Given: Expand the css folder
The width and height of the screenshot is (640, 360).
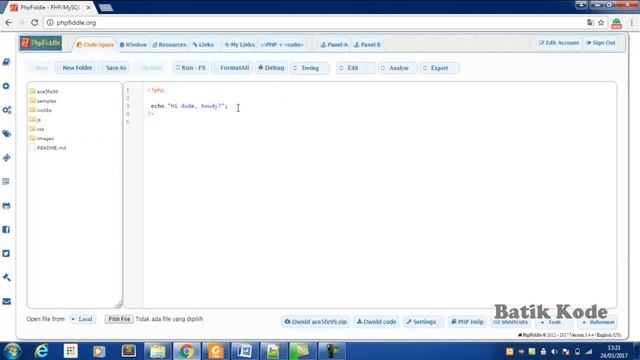Looking at the screenshot, I should click(37, 129).
